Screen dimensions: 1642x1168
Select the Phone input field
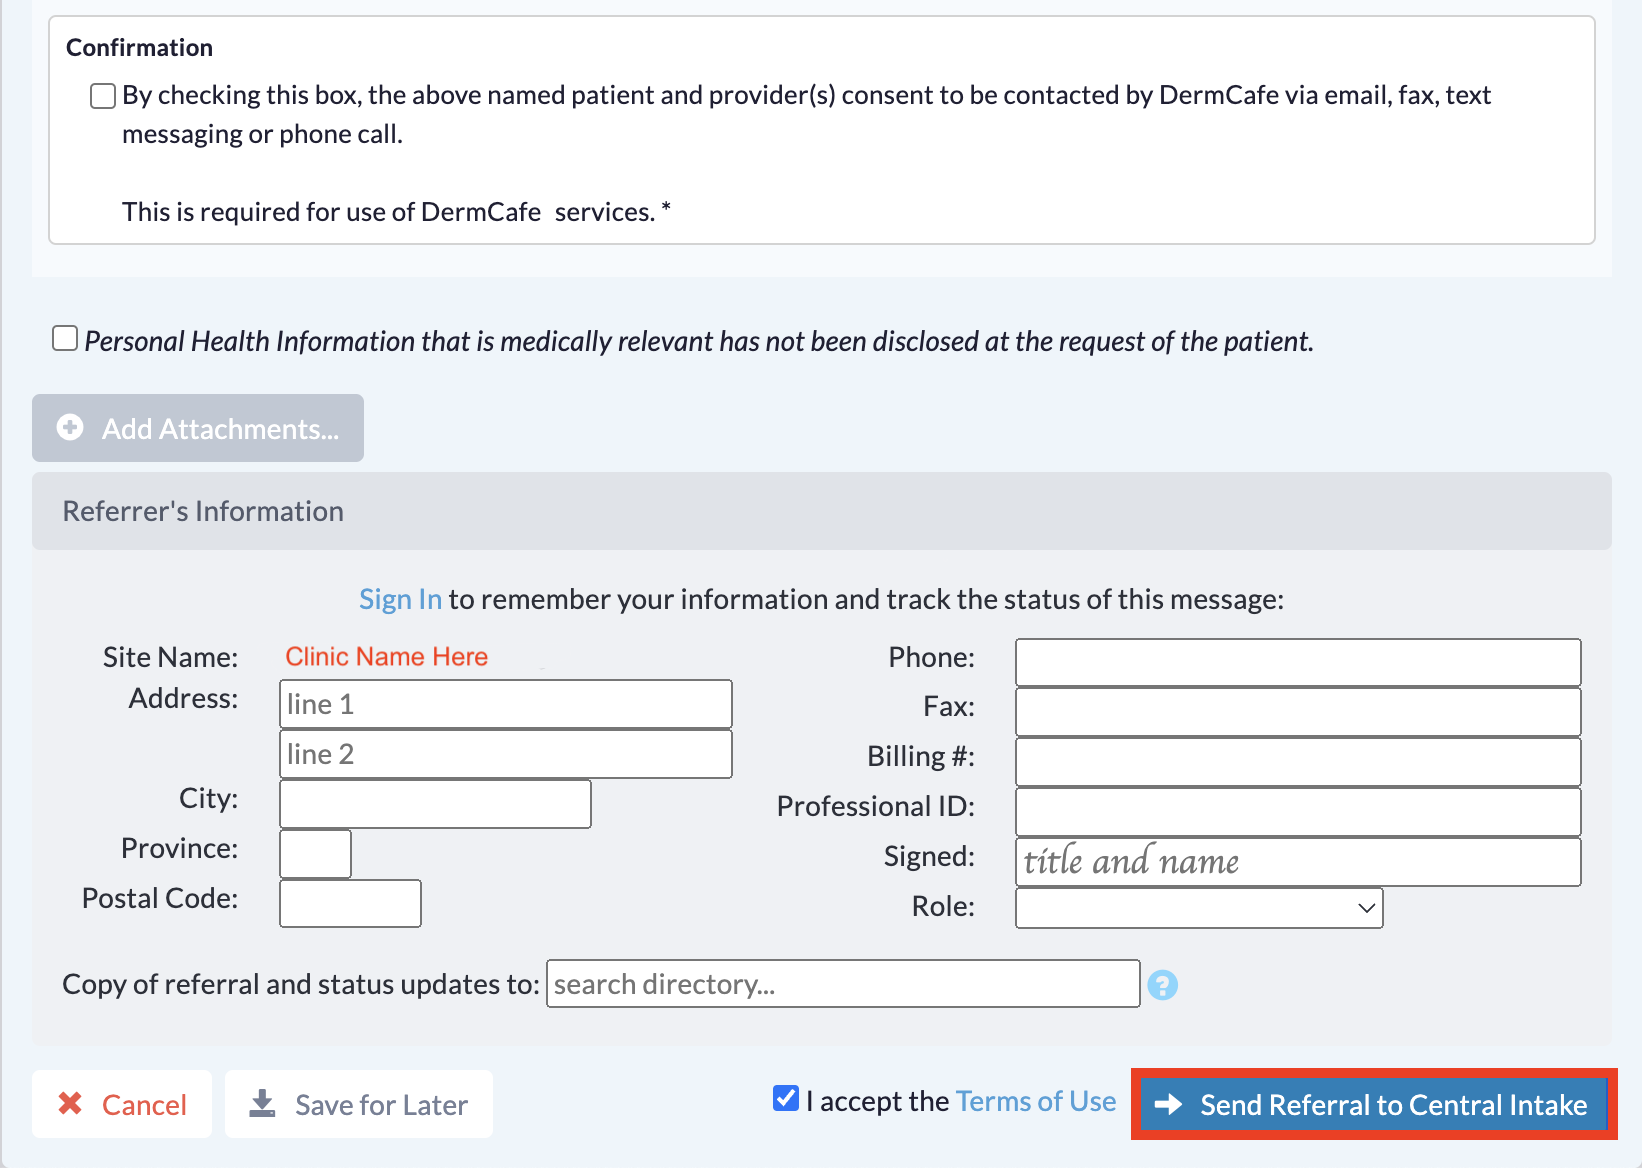1298,662
